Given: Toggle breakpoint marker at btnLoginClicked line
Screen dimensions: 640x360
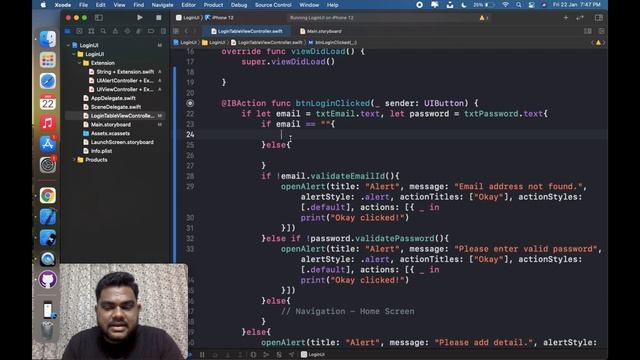Looking at the screenshot, I should (190, 103).
